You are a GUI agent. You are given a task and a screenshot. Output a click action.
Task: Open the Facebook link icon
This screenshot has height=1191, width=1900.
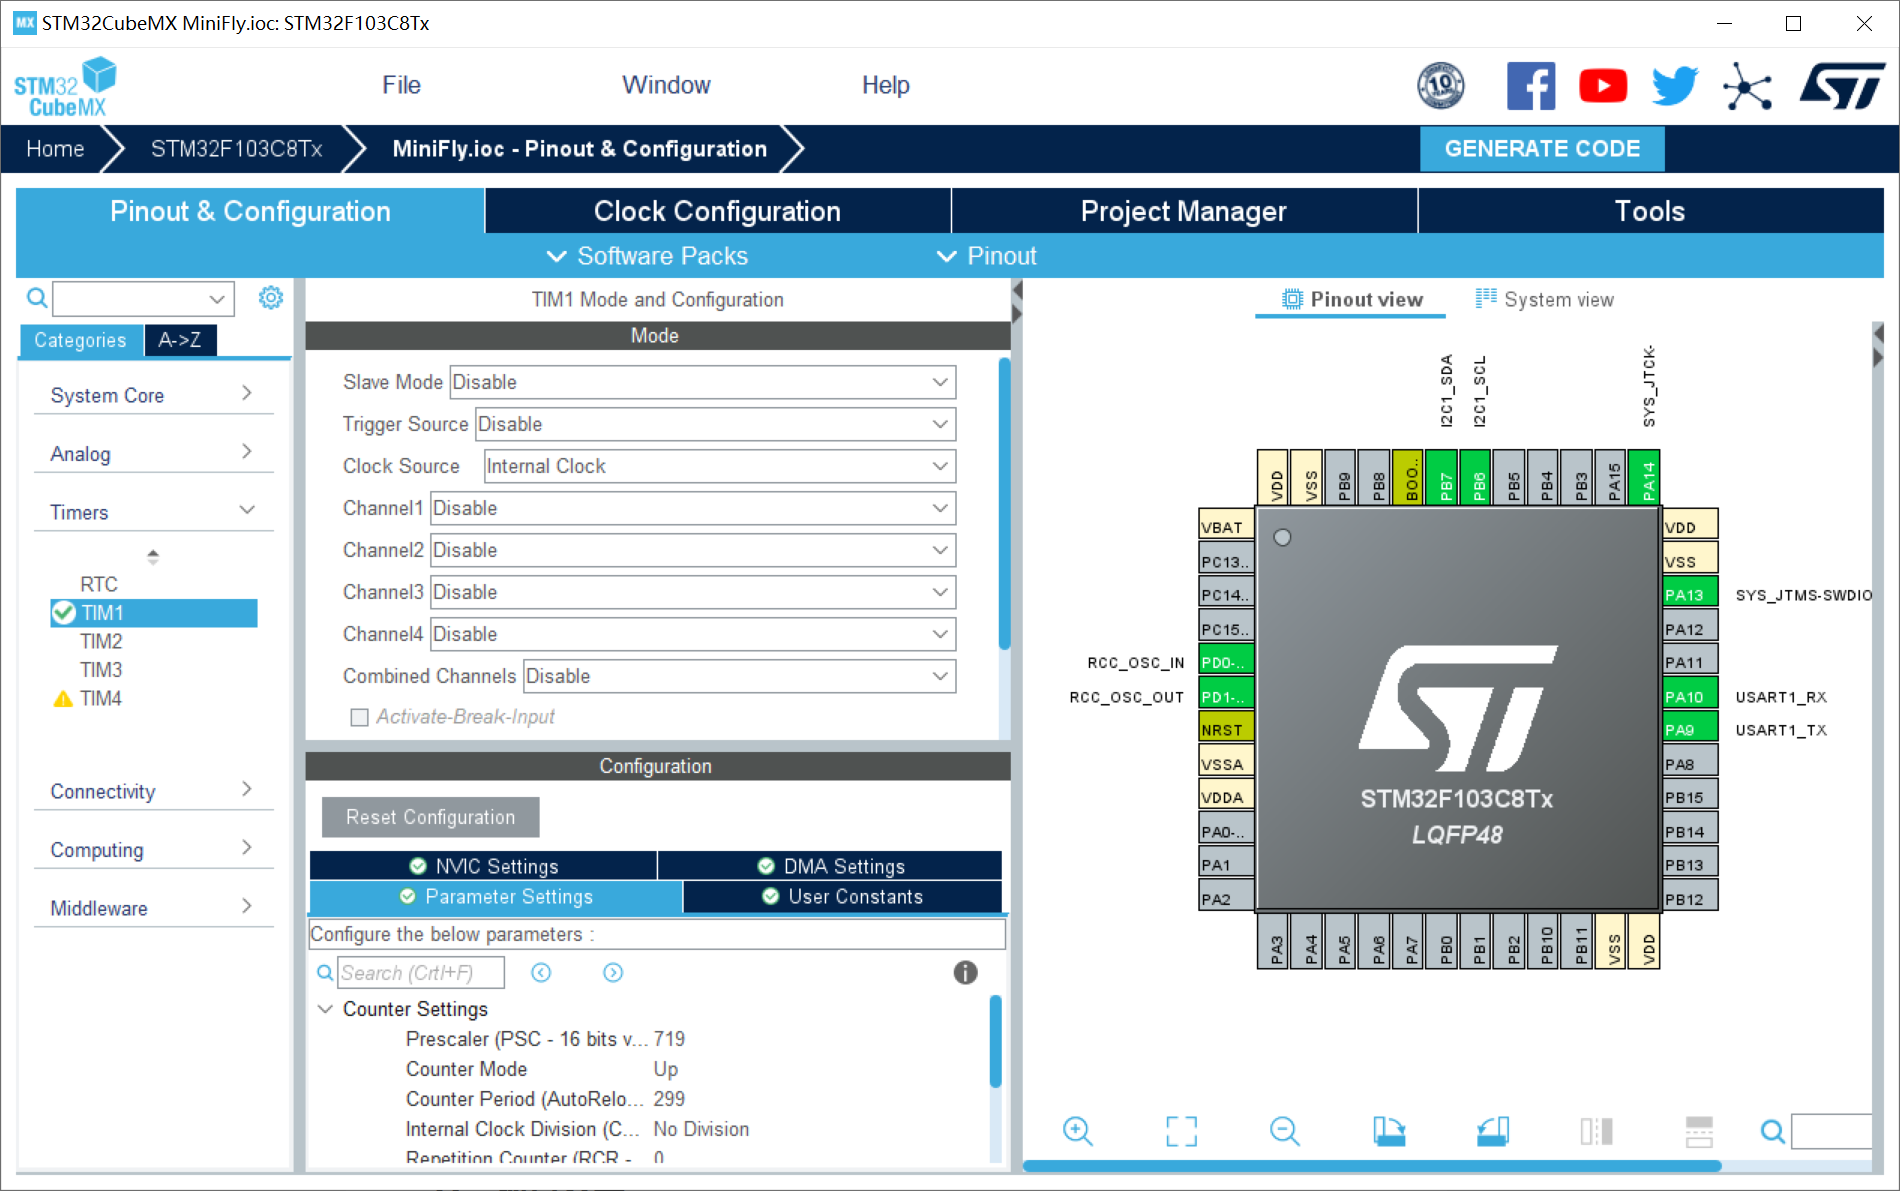1531,86
